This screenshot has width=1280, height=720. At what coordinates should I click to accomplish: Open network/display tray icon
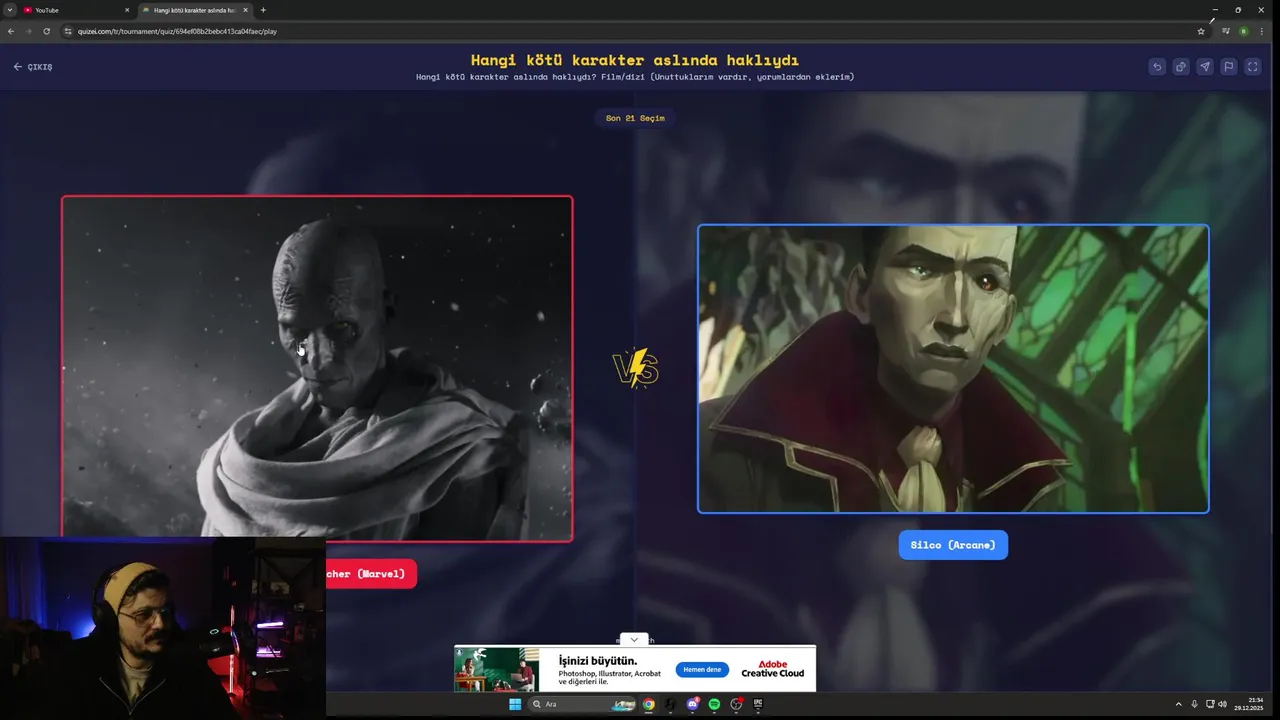(1209, 704)
